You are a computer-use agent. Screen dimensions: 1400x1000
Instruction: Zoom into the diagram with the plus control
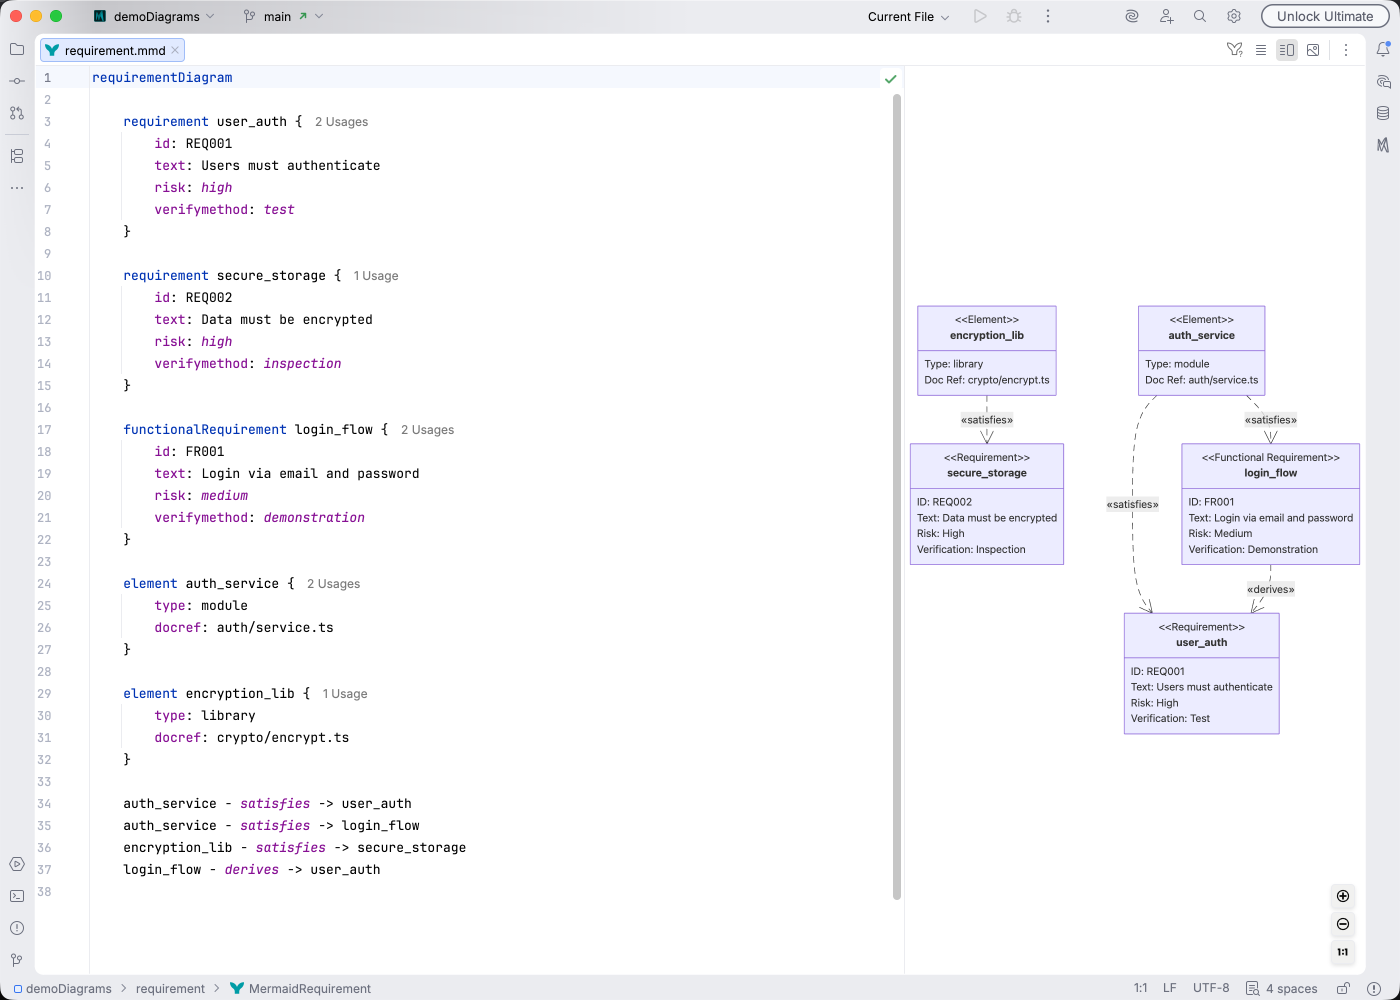[x=1343, y=896]
